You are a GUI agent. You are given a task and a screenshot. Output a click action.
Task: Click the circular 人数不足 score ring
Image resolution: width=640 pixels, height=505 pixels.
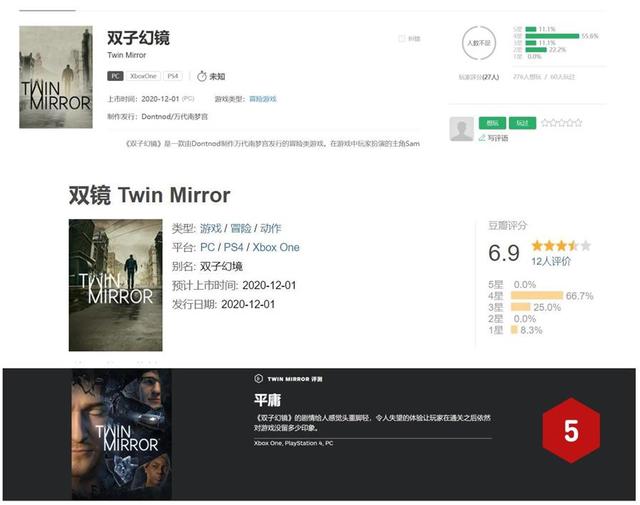479,43
